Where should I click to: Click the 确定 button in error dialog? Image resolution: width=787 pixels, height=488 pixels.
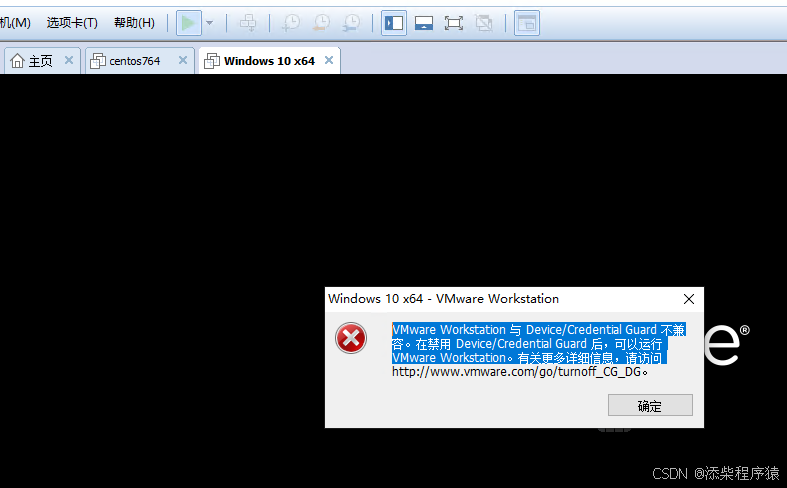coord(650,405)
